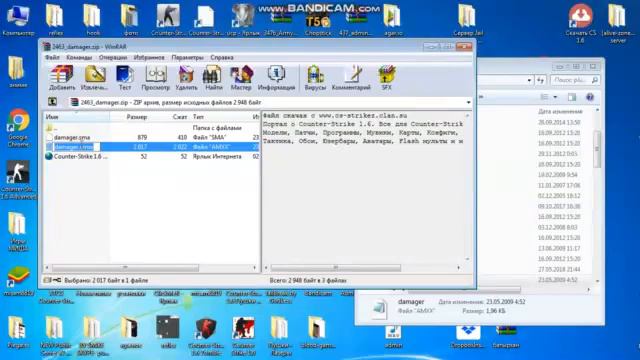This screenshot has height=360, width=640.
Task: Click the SFX toolbar icon
Action: [x=386, y=78]
